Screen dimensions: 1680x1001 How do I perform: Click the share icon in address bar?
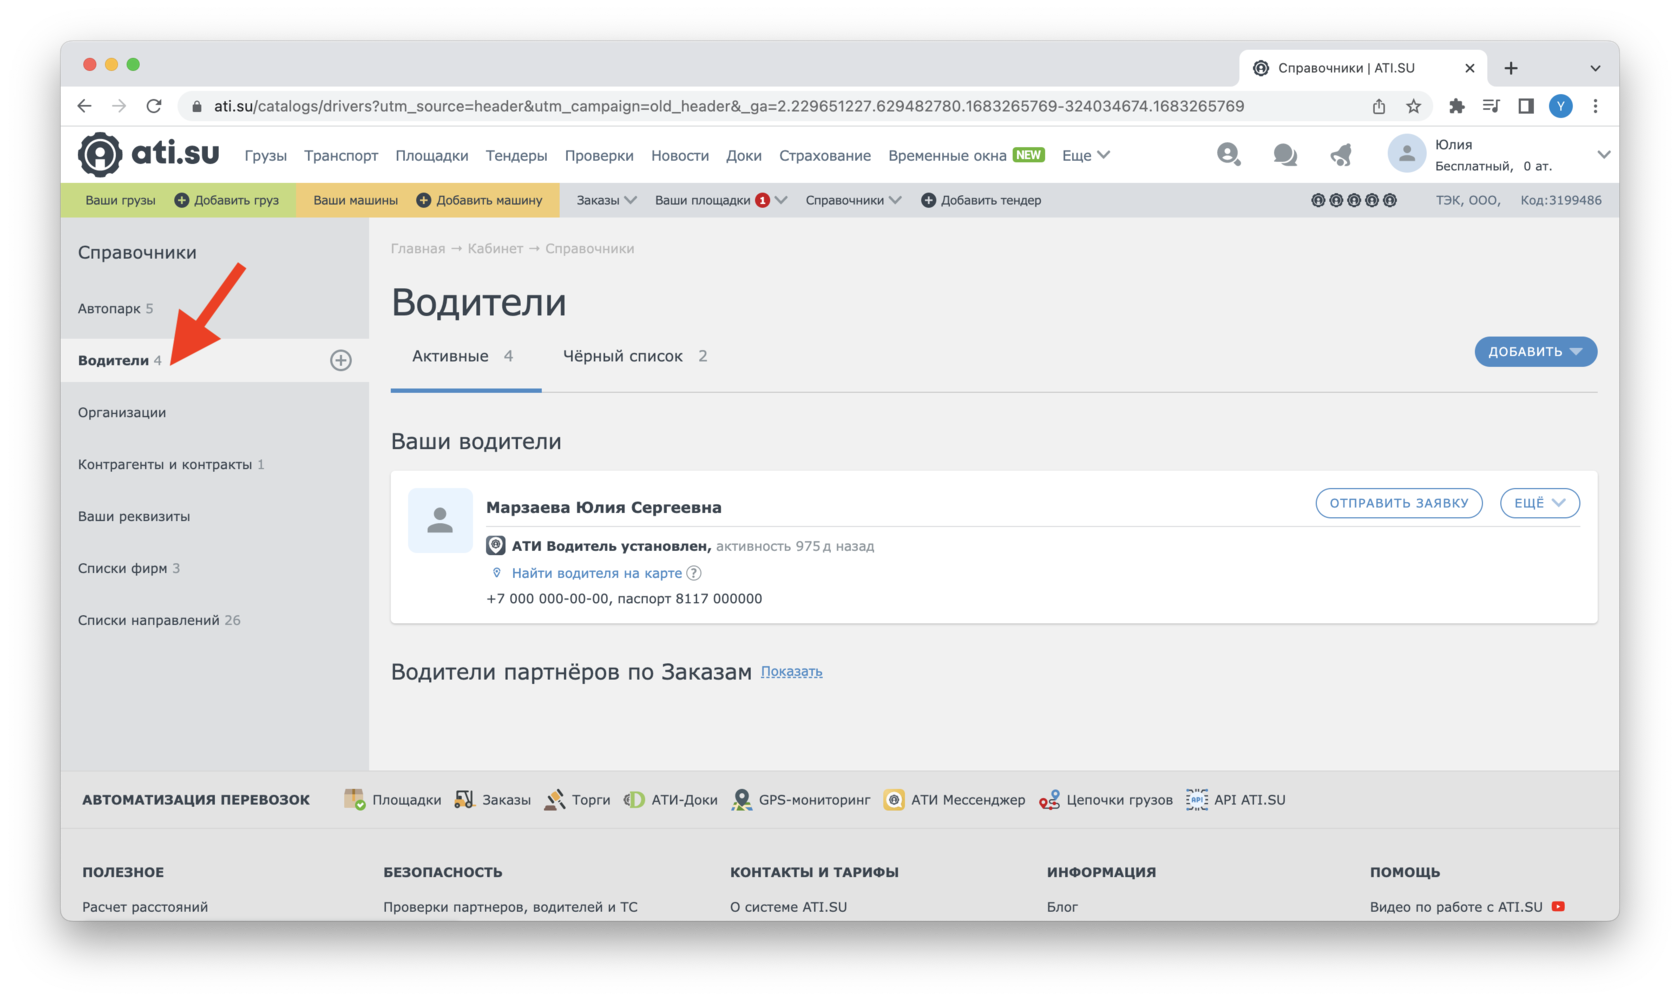[x=1379, y=106]
